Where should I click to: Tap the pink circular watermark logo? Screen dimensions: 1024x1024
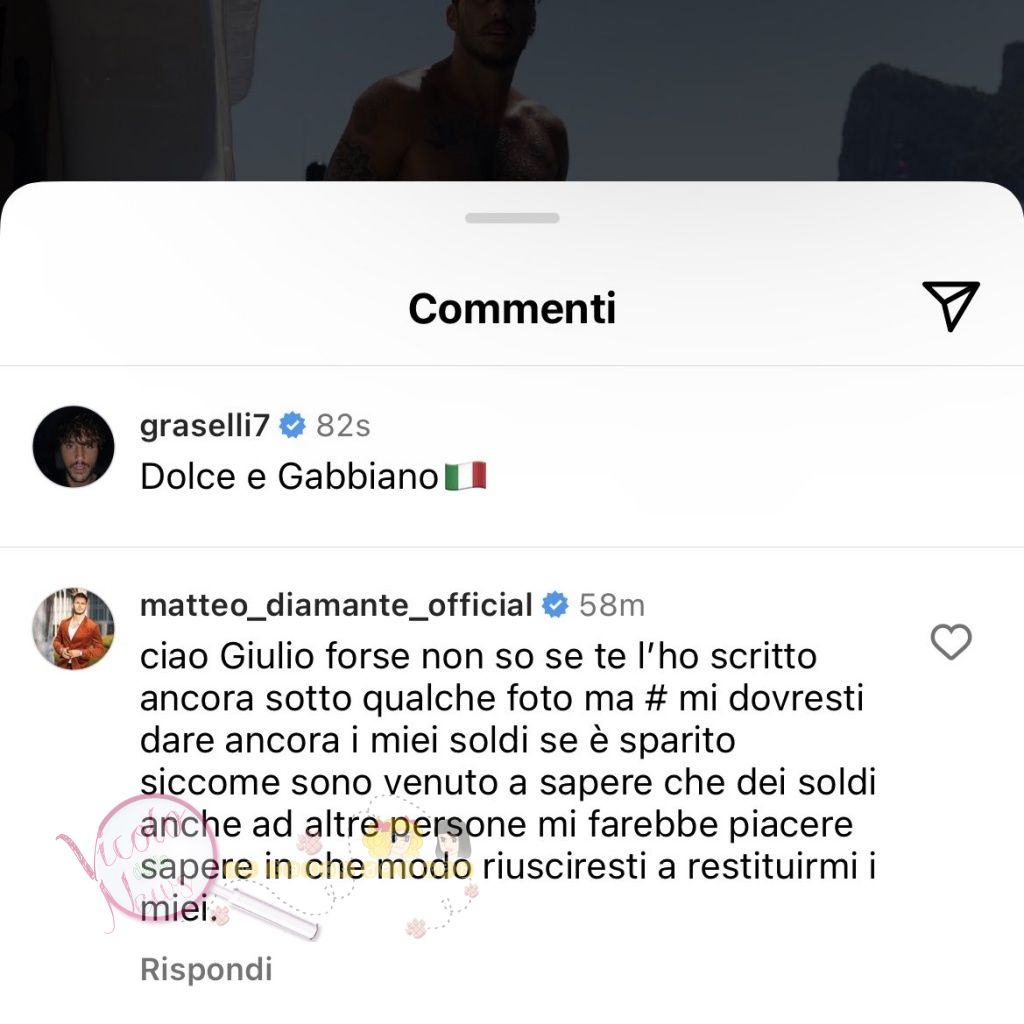pos(152,862)
